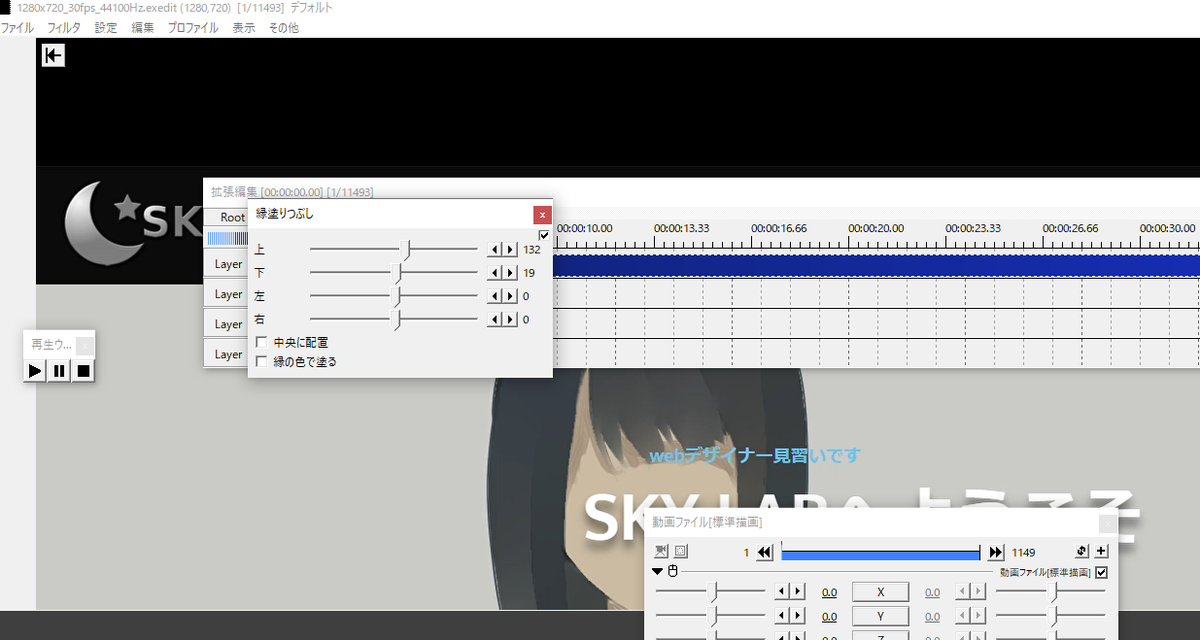This screenshot has height=640, width=1200.
Task: Start playback with the Play button
Action: (x=35, y=371)
